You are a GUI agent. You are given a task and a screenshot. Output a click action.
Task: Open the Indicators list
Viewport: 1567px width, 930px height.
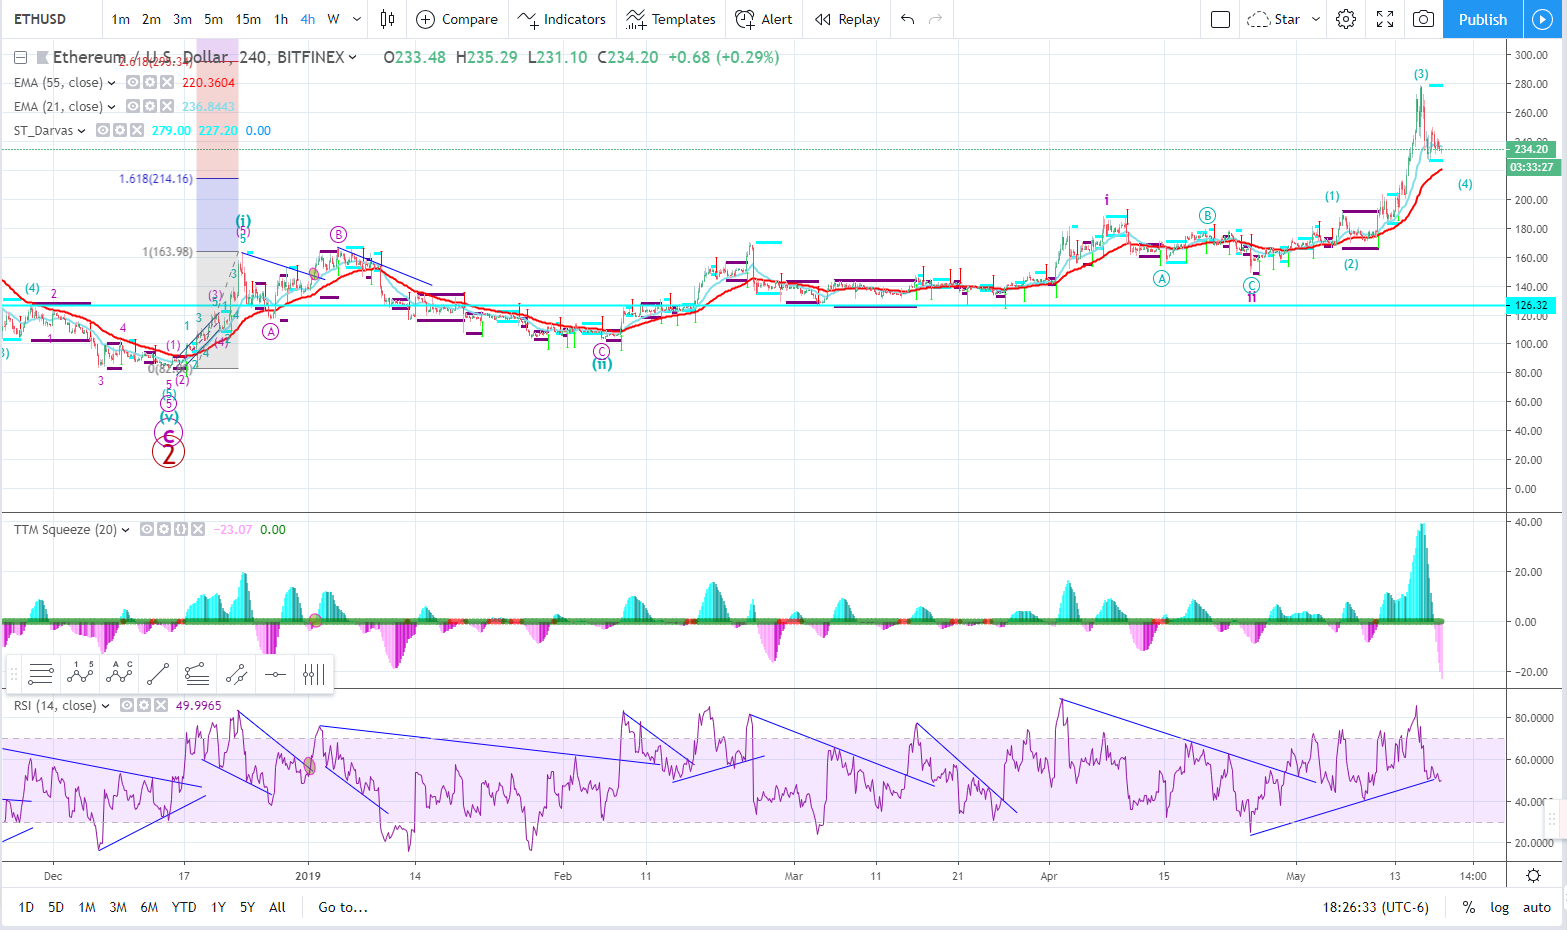(x=562, y=19)
